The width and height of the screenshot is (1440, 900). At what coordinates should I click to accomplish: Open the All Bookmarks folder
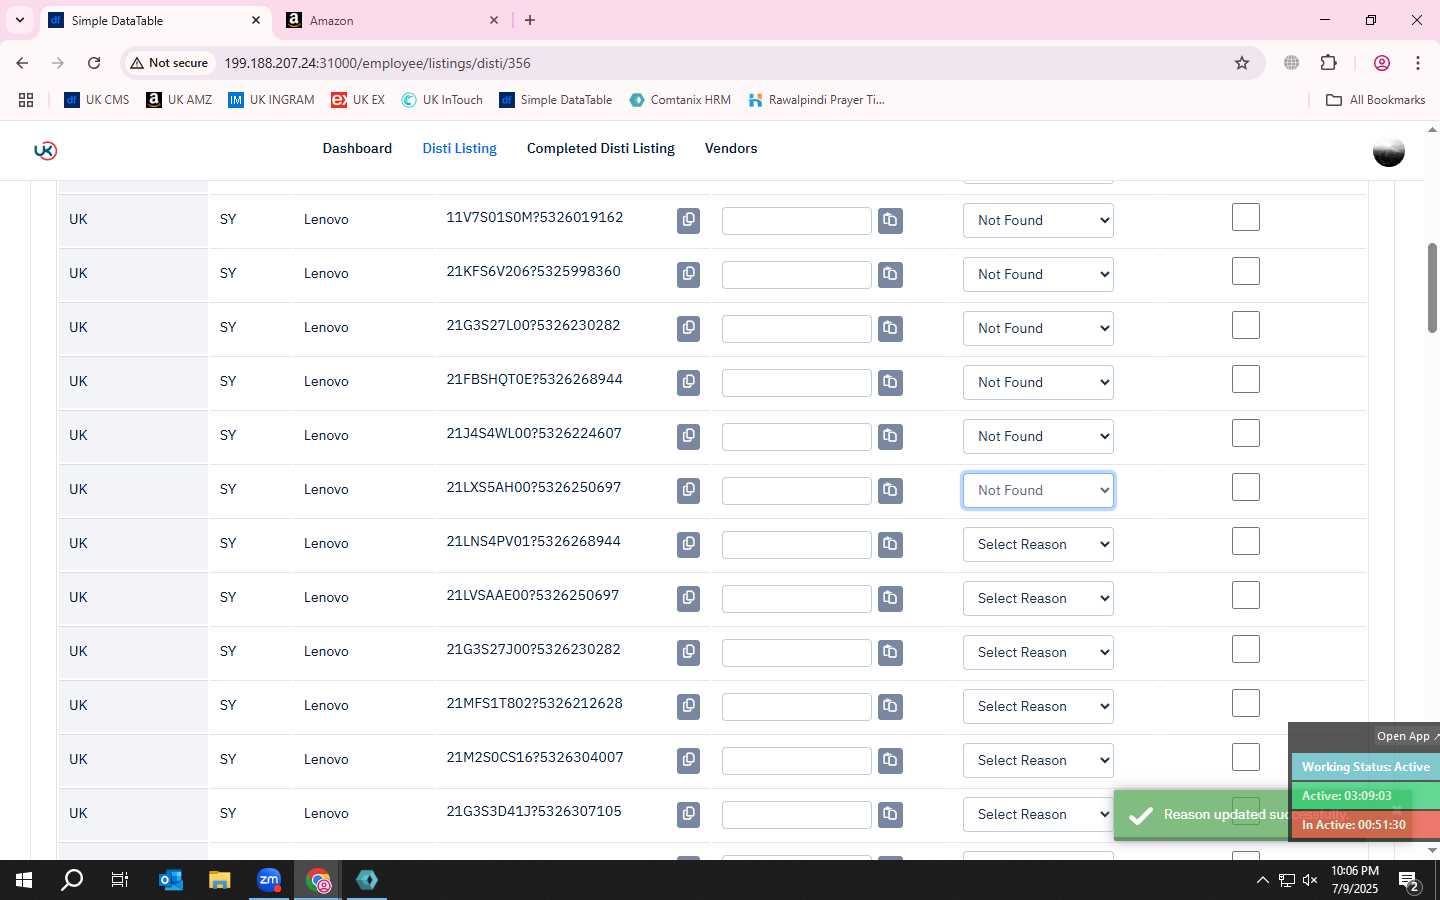pyautogui.click(x=1375, y=100)
